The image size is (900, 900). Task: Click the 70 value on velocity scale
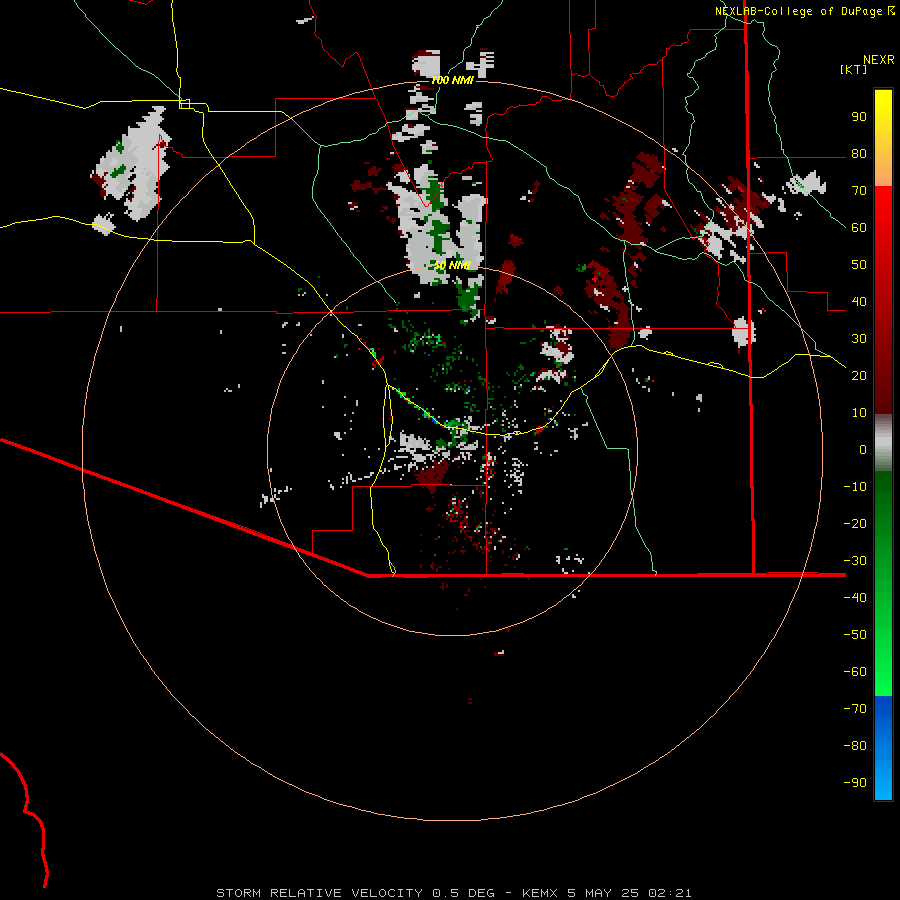click(x=859, y=191)
